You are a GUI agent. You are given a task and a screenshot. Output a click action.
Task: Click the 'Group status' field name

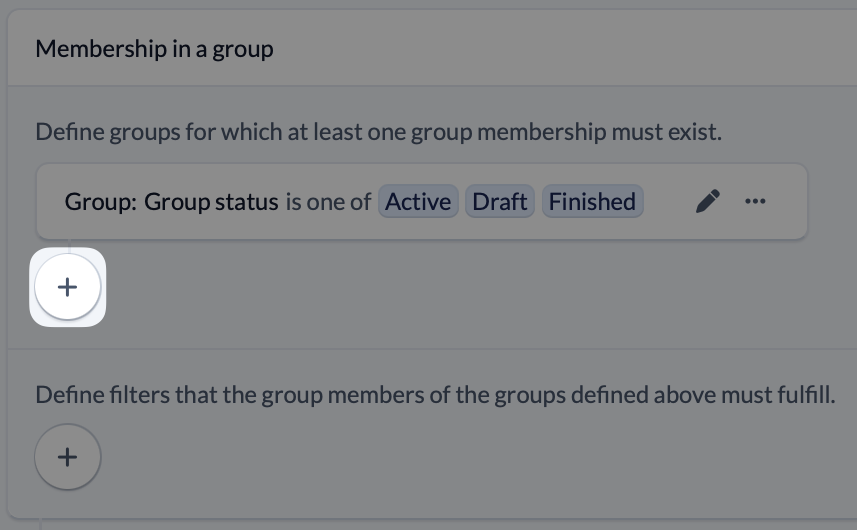click(x=211, y=202)
